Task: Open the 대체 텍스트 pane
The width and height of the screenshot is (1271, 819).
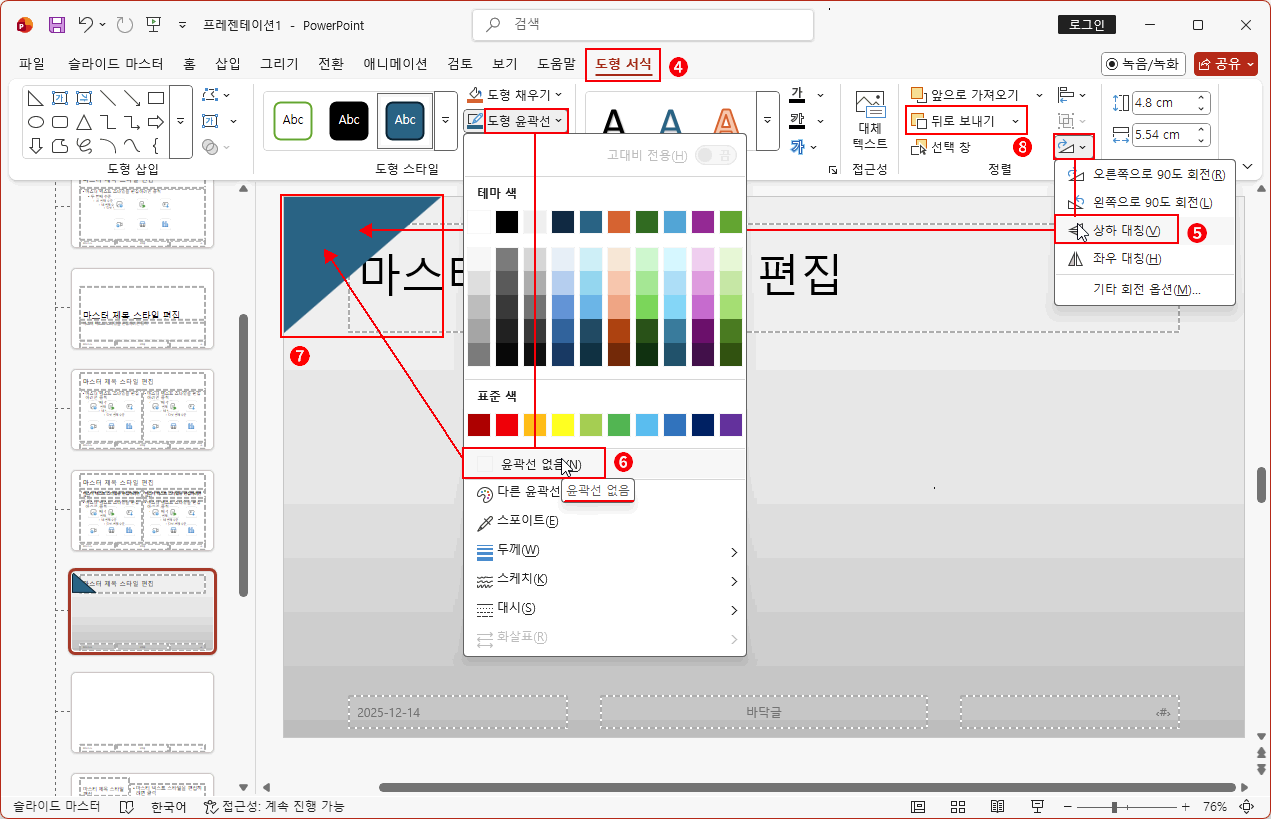Action: click(870, 118)
